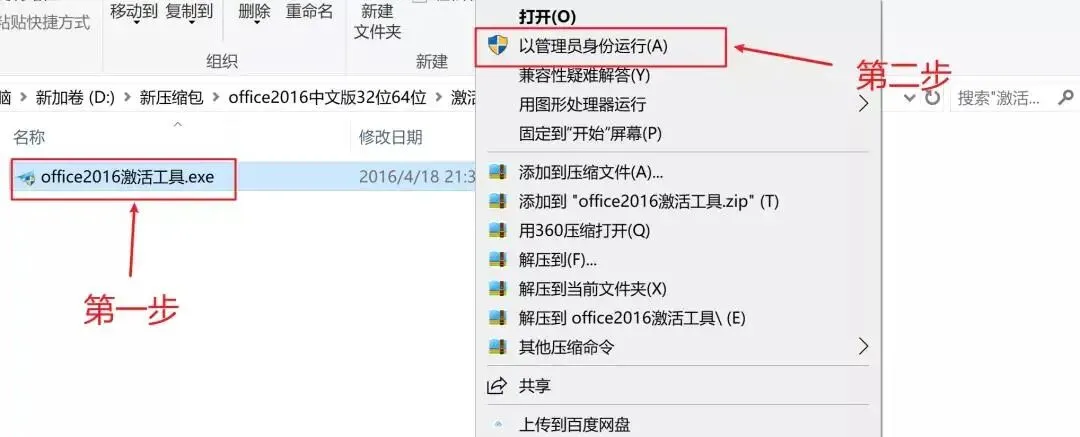Click the admin shield icon in the menu
This screenshot has height=437, width=1080.
tap(497, 45)
